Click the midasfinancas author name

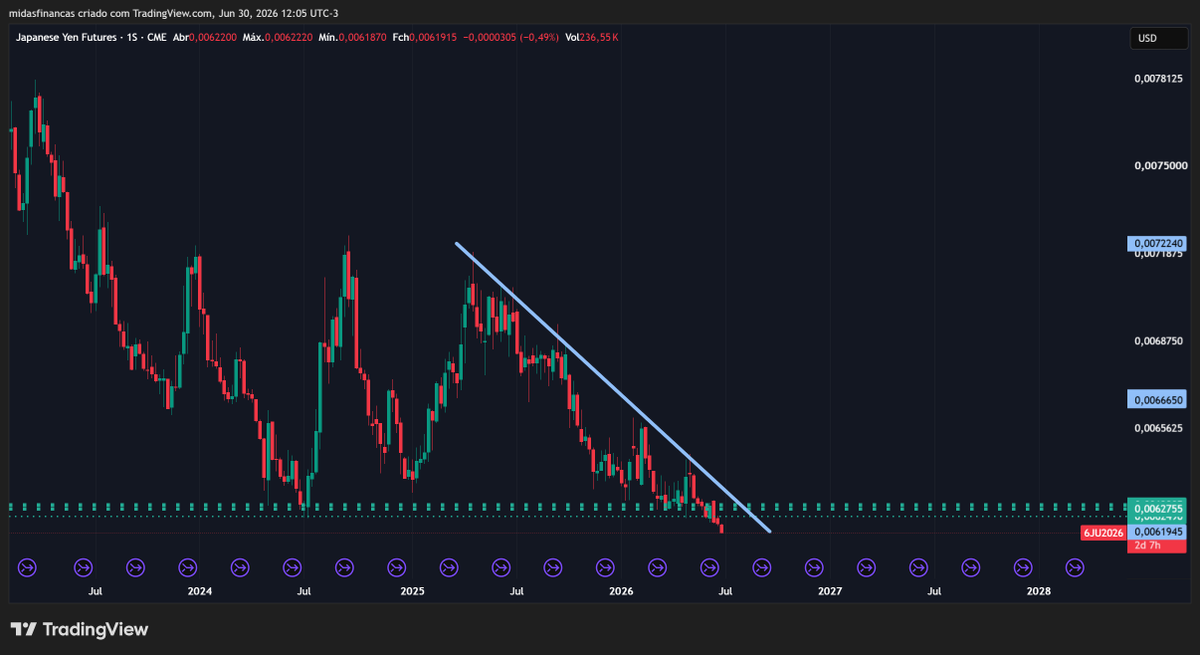[x=40, y=13]
